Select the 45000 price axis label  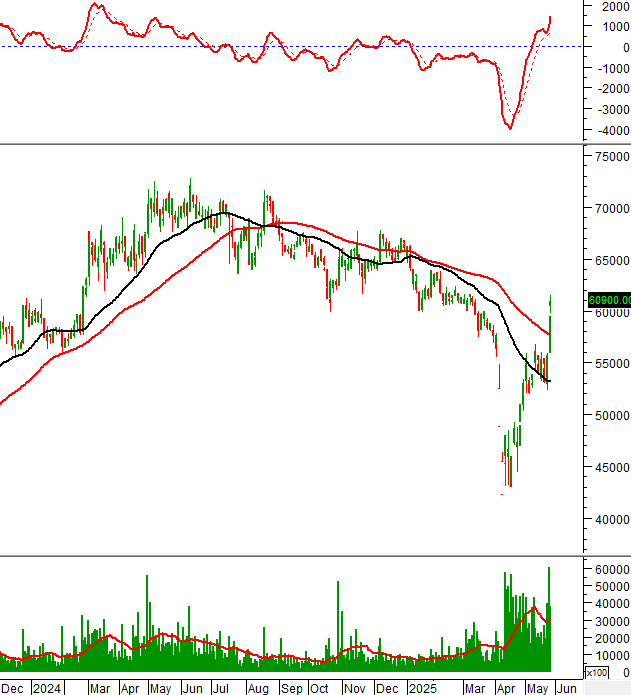pyautogui.click(x=612, y=467)
